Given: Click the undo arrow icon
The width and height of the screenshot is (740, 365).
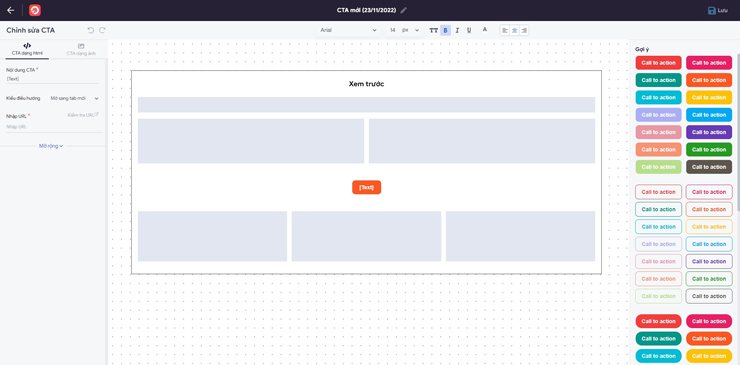Looking at the screenshot, I should 91,30.
